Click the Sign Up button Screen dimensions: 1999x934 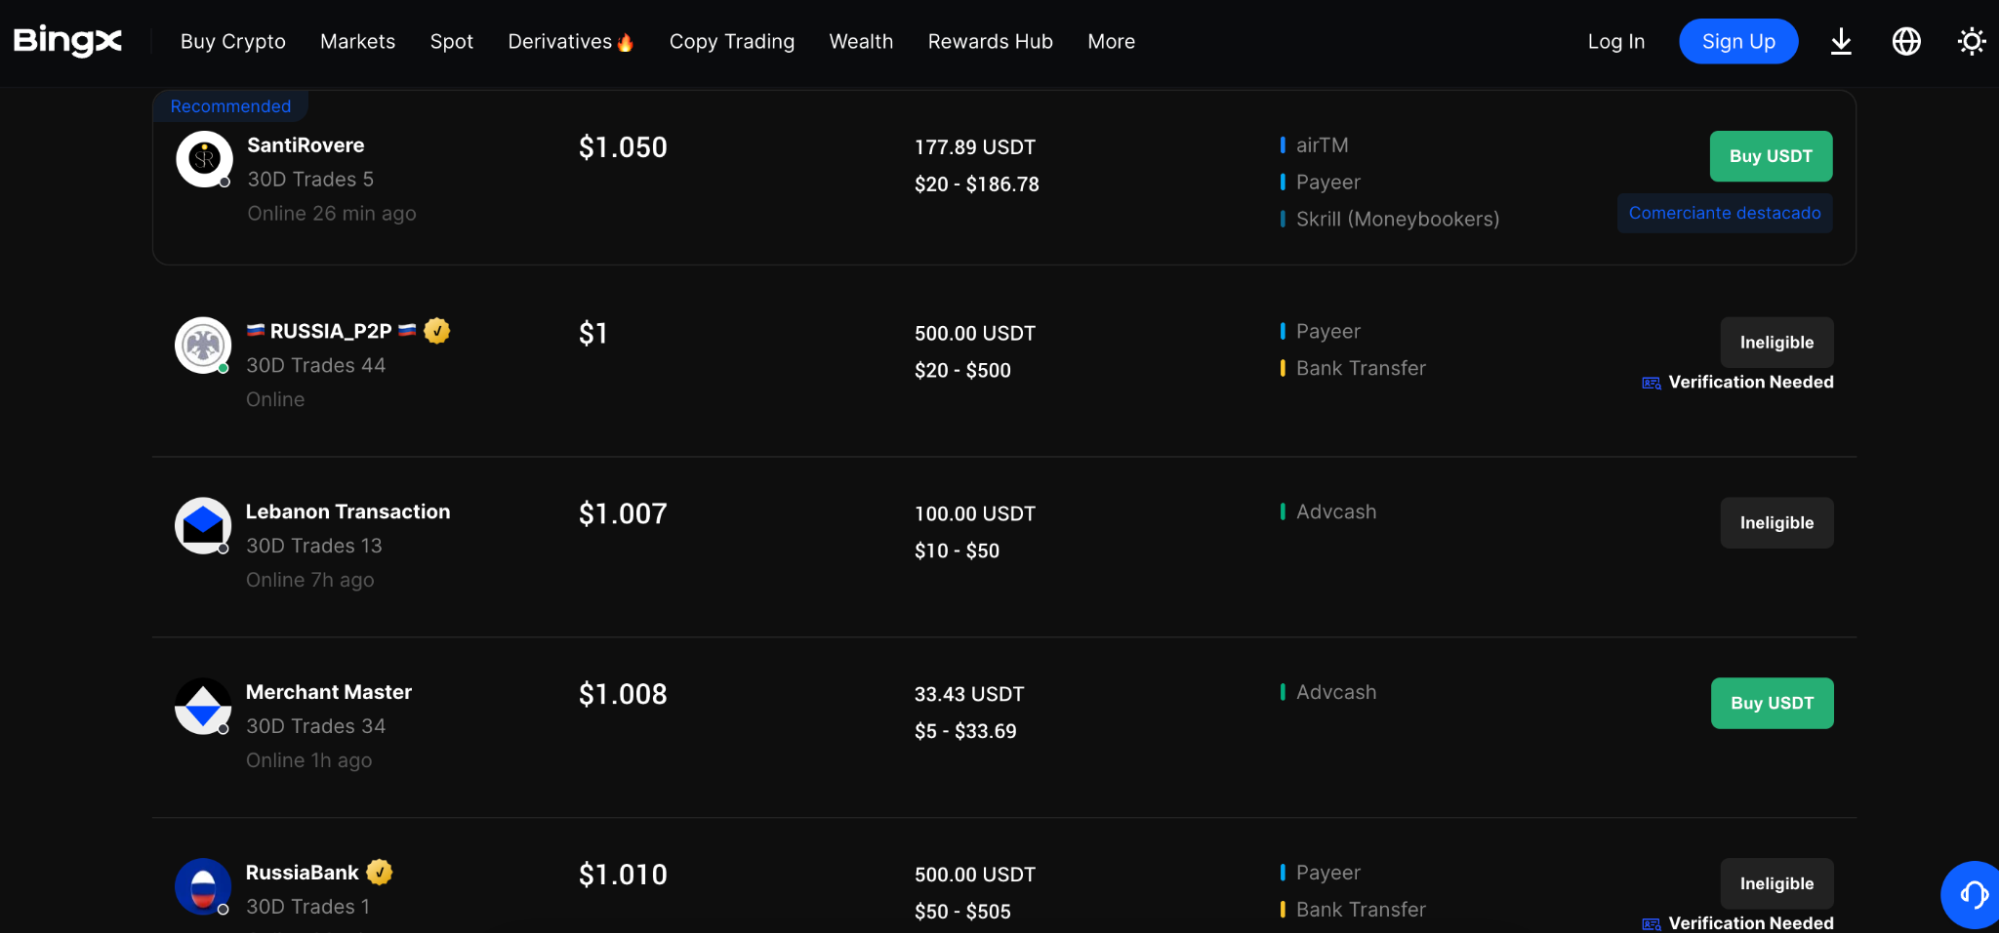(1738, 41)
